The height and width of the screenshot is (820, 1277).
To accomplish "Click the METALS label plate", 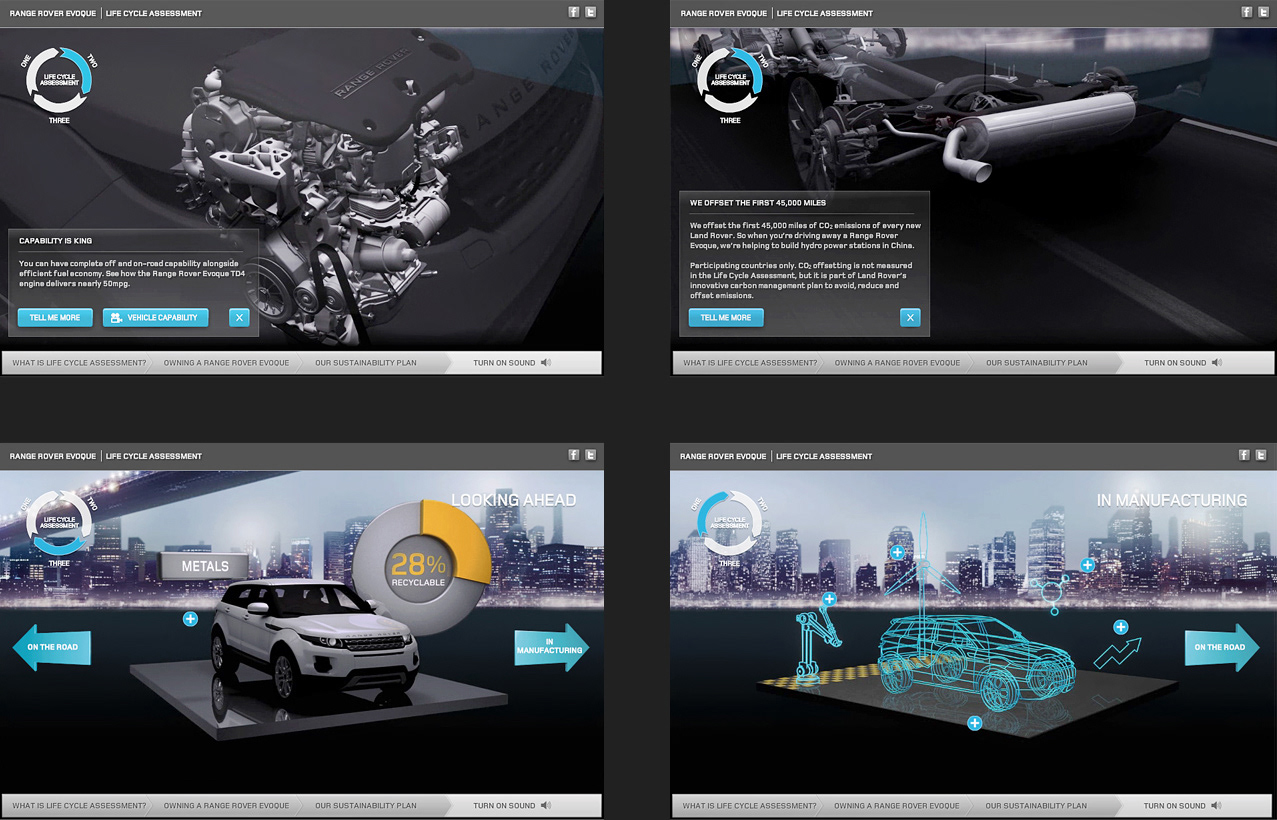I will coord(205,566).
